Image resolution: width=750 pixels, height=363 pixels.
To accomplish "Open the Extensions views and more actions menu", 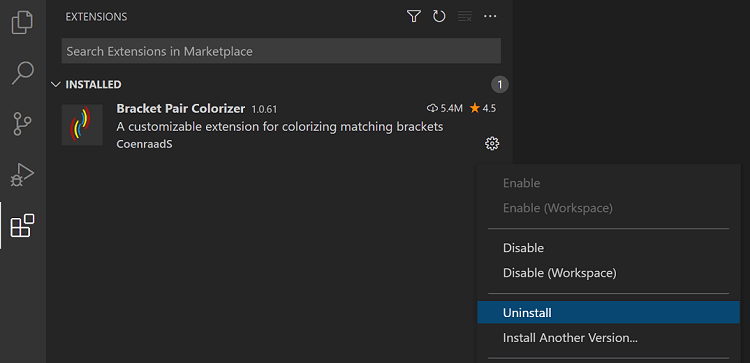I will tap(490, 17).
